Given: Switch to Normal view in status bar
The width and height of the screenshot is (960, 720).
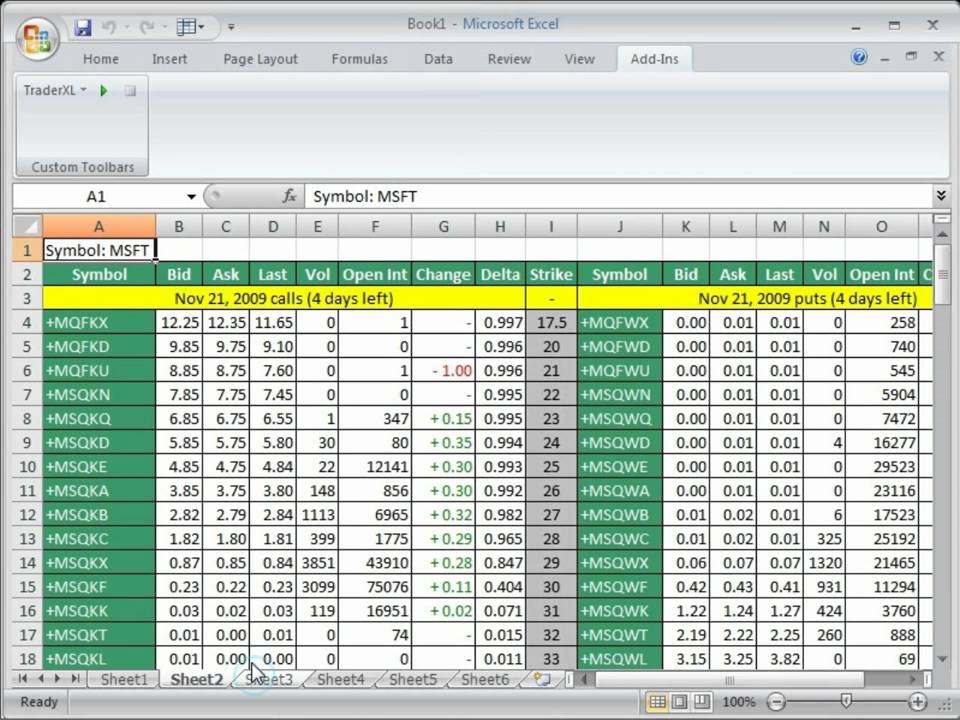Looking at the screenshot, I should (x=657, y=702).
